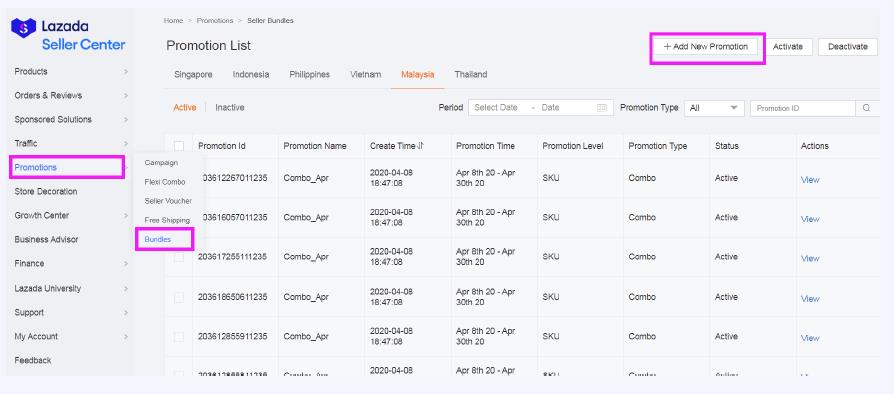This screenshot has width=894, height=394.
Task: Expand the Traffic sidebar chevron
Action: coord(125,144)
